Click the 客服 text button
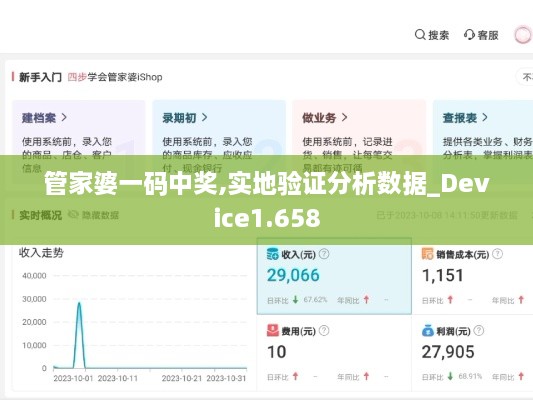This screenshot has height=400, width=533. 488,35
